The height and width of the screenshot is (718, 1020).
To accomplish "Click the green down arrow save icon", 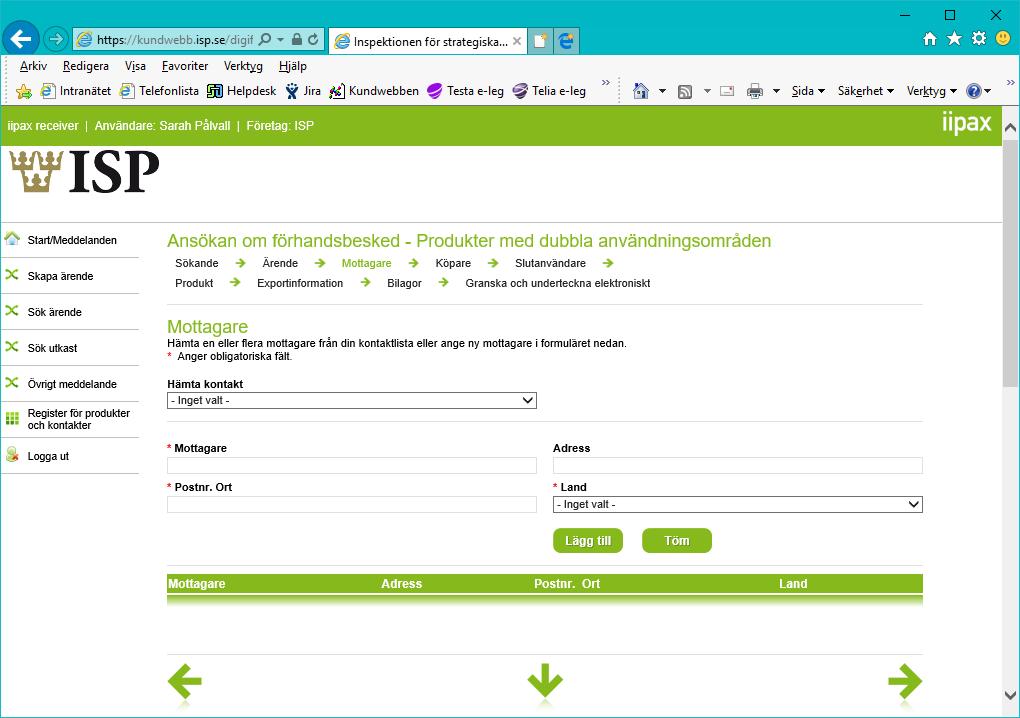I will tap(544, 681).
